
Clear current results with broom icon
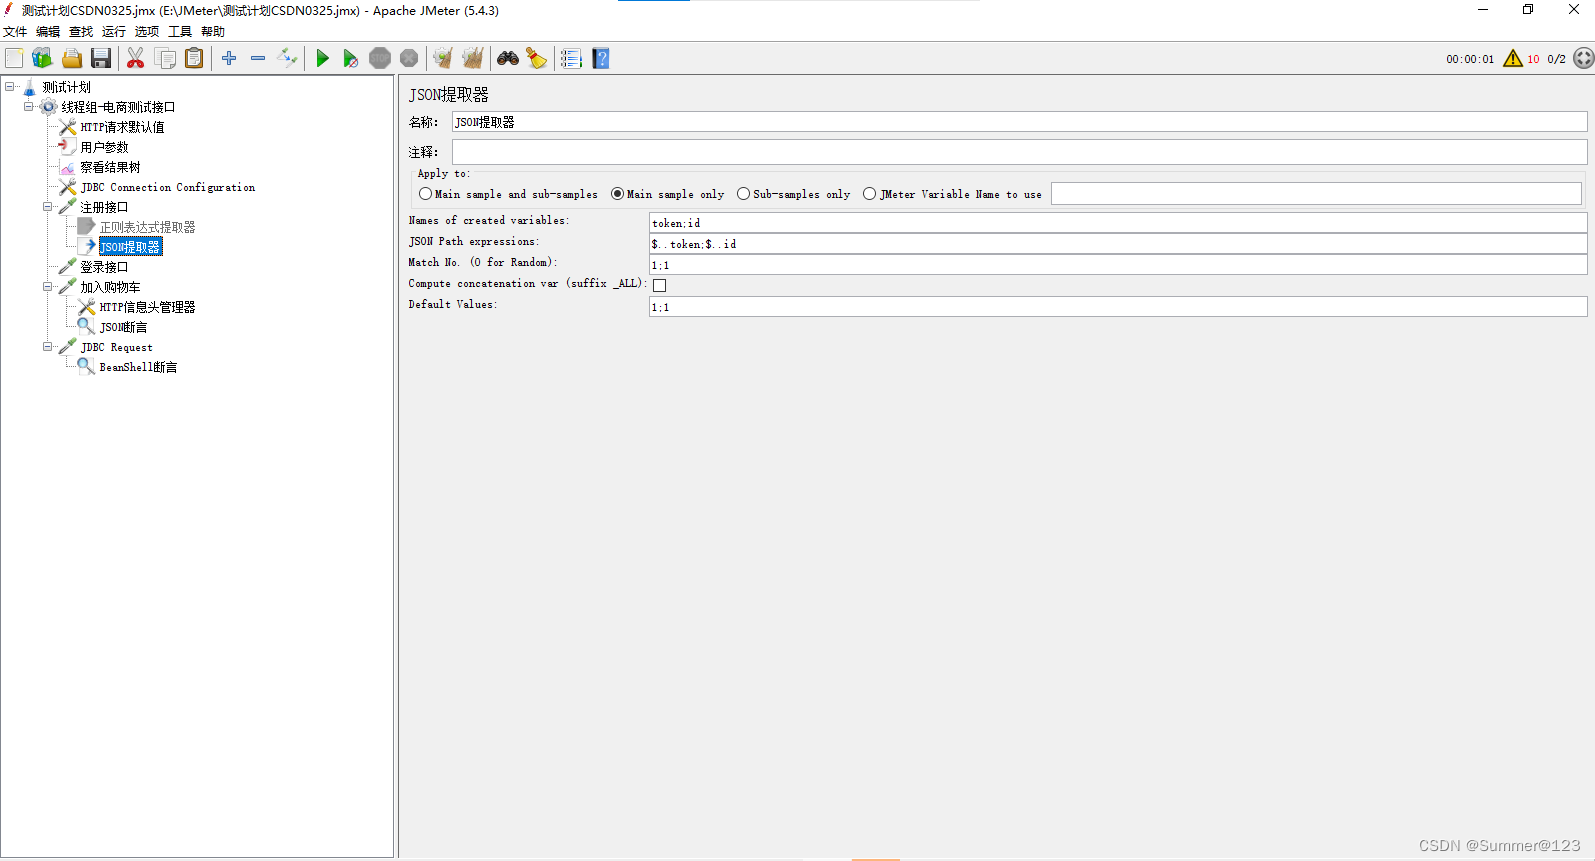443,58
